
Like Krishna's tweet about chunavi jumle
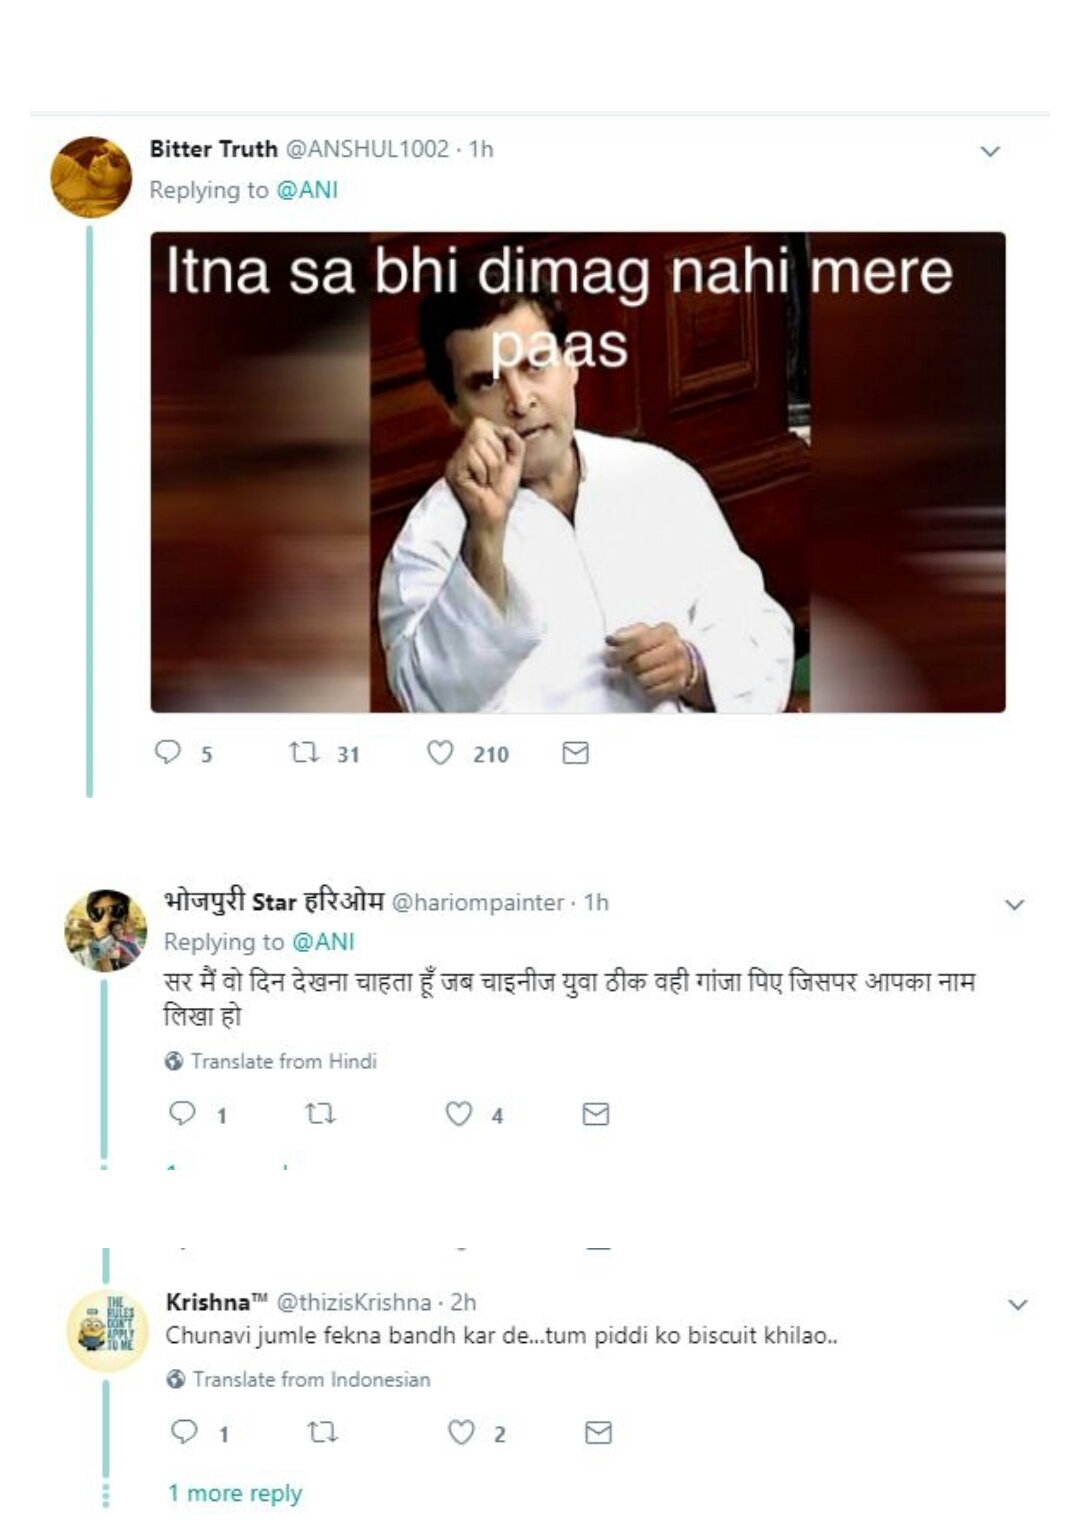click(x=460, y=1432)
